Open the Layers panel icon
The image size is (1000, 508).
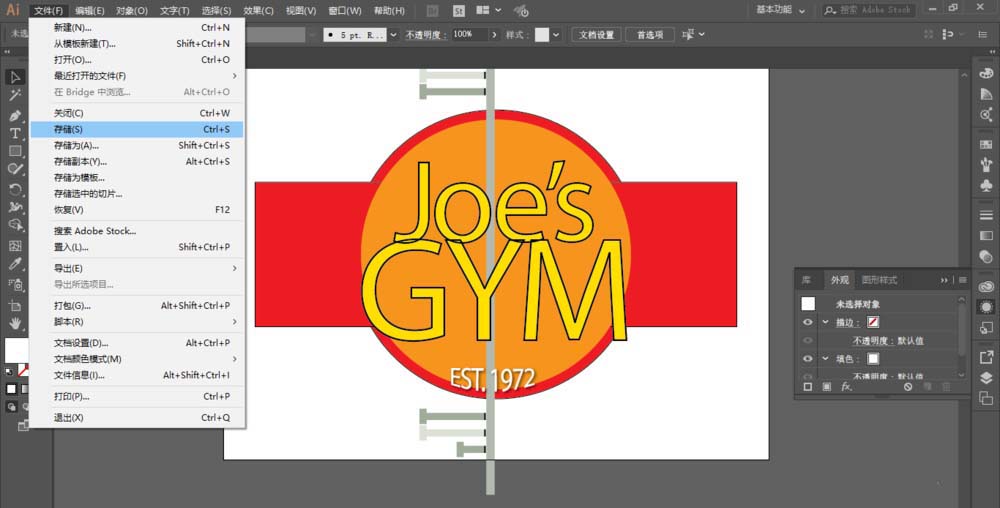click(x=986, y=378)
